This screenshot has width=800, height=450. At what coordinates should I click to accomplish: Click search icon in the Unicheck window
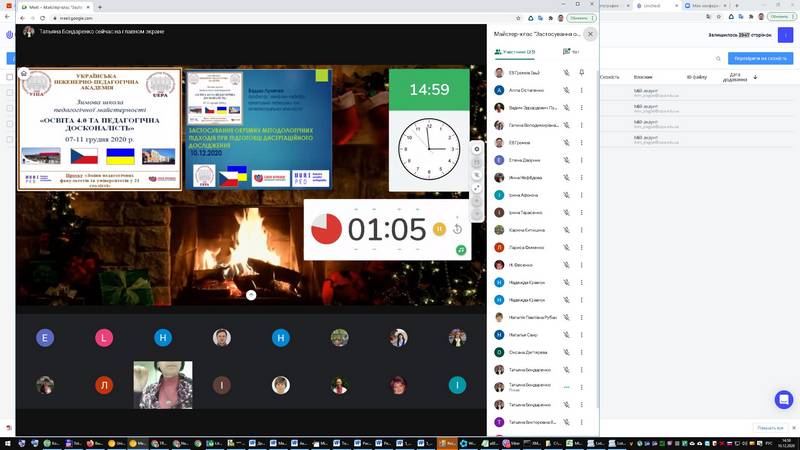718,59
